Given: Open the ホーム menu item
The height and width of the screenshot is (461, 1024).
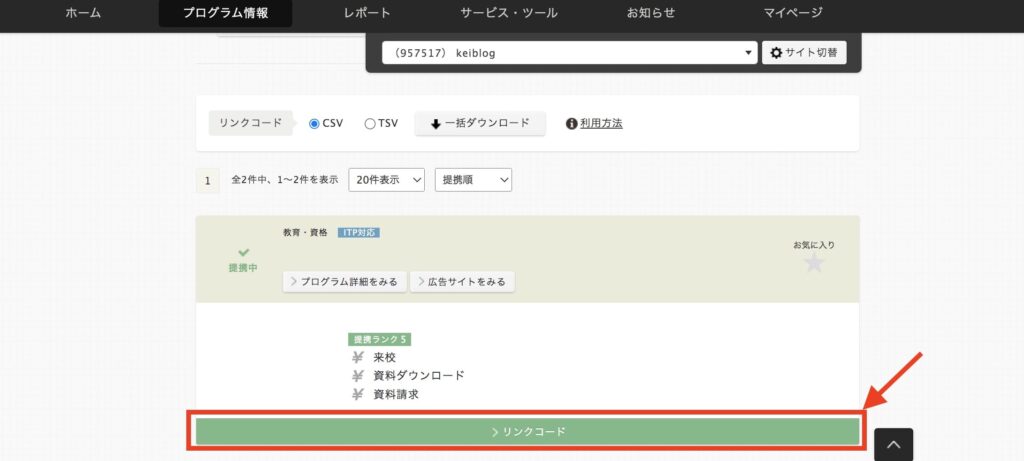Looking at the screenshot, I should (83, 12).
